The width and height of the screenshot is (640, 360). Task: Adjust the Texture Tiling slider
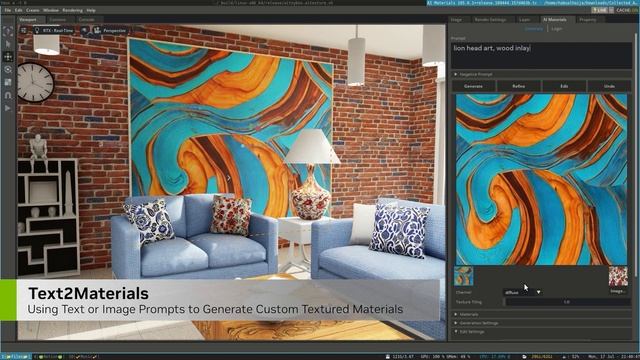[x=568, y=302]
